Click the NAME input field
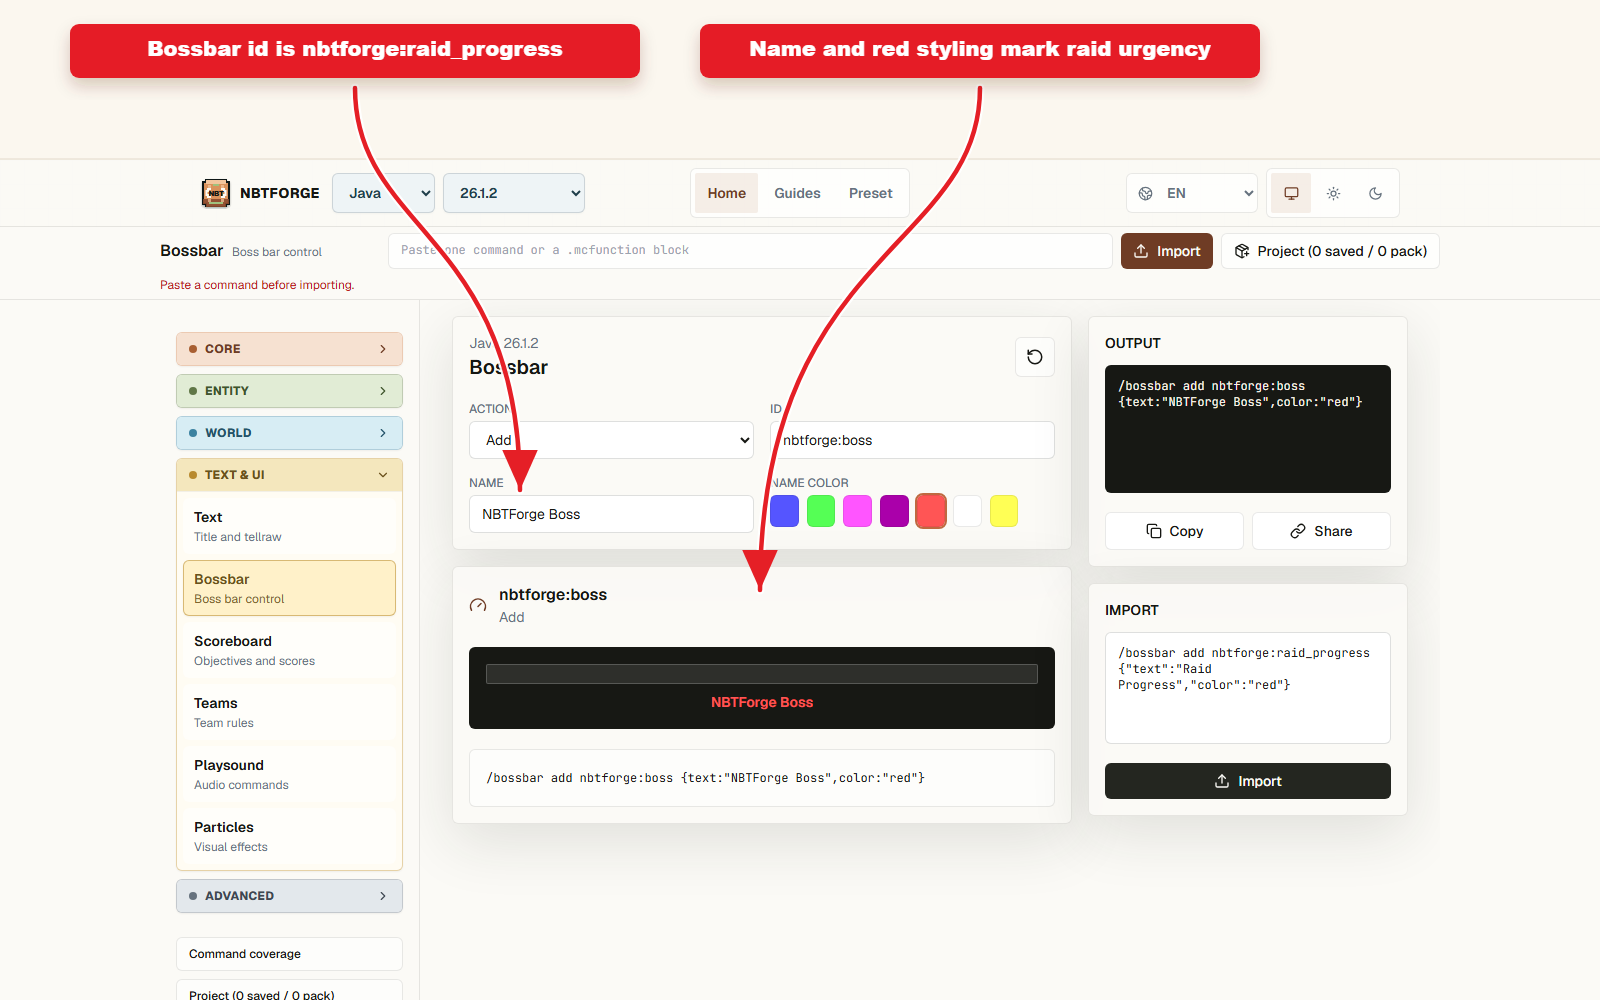Viewport: 1600px width, 1000px height. coord(611,514)
